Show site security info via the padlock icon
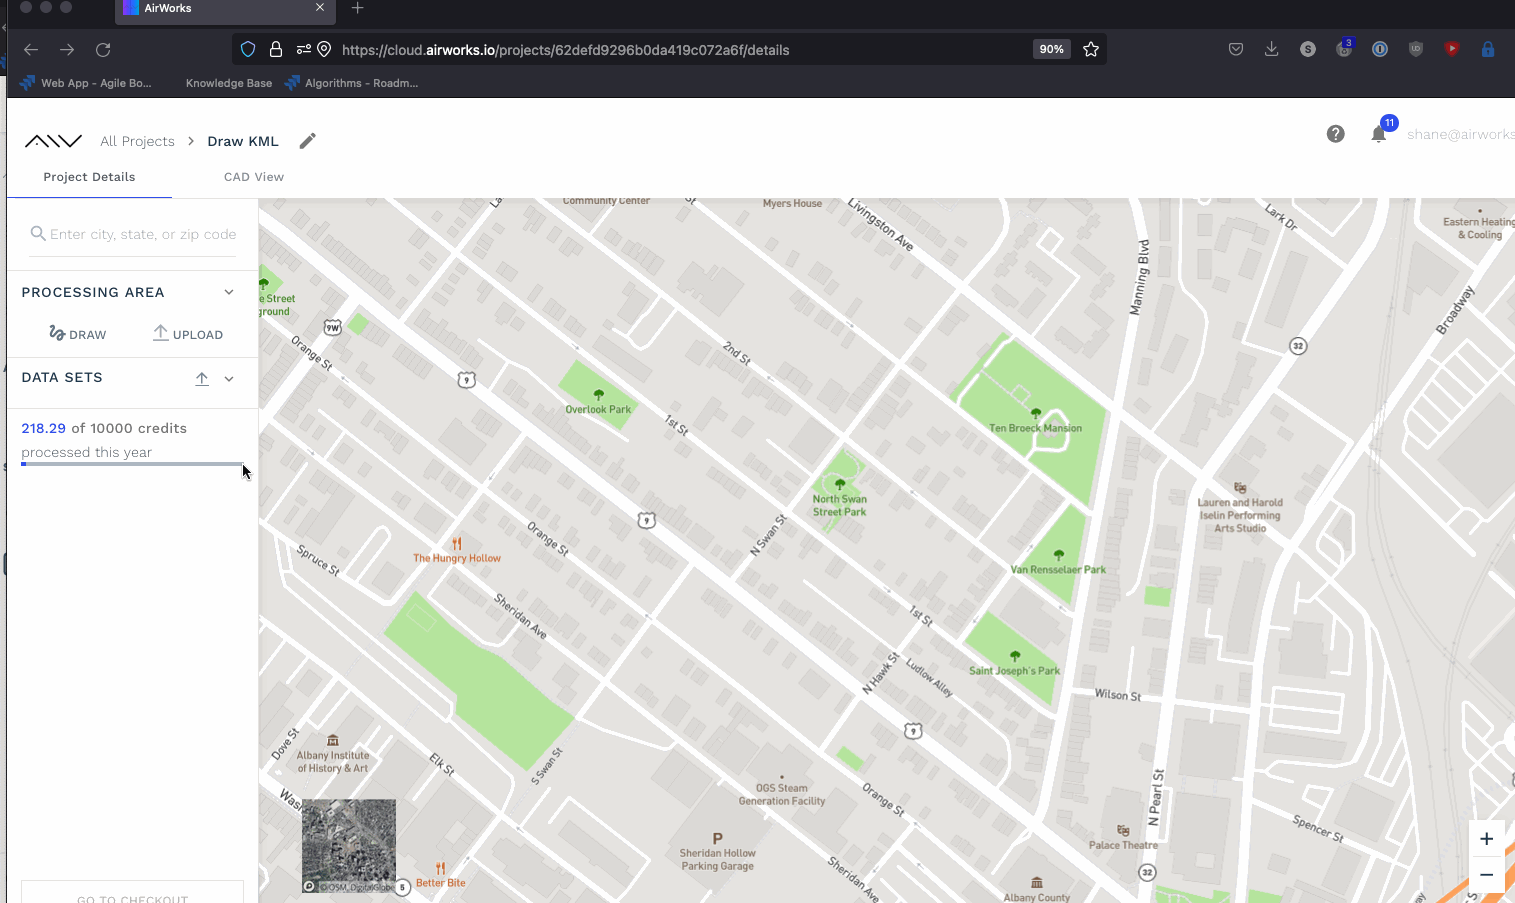The width and height of the screenshot is (1515, 903). (x=276, y=50)
